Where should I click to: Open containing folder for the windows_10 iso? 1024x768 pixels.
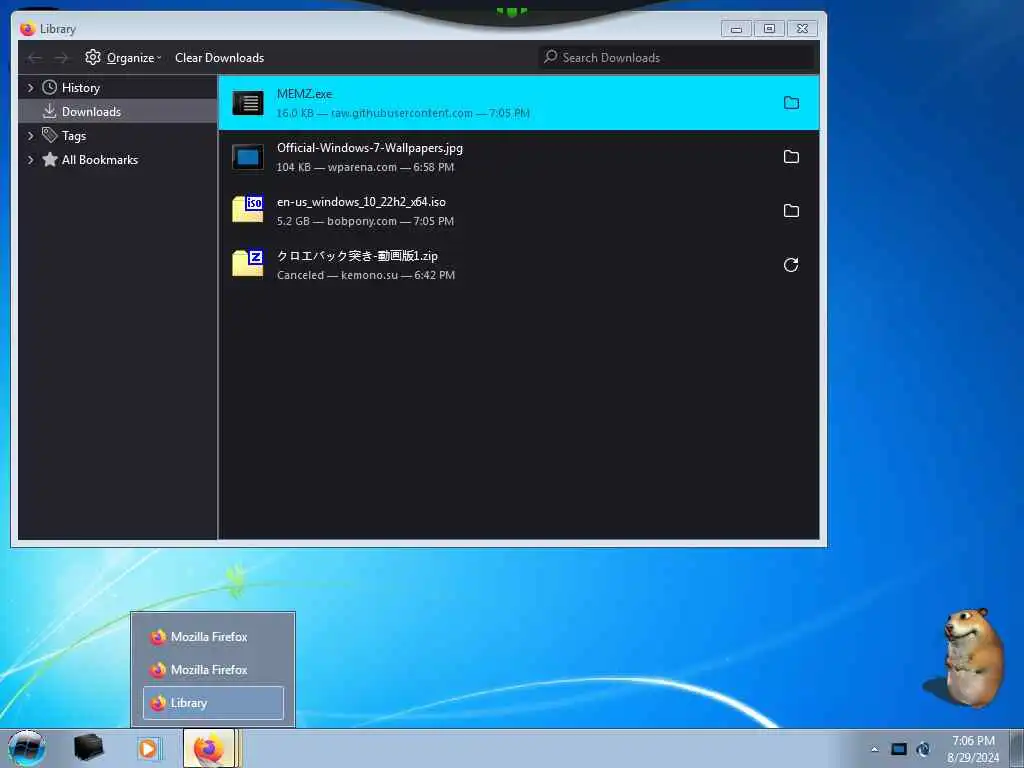pyautogui.click(x=791, y=210)
